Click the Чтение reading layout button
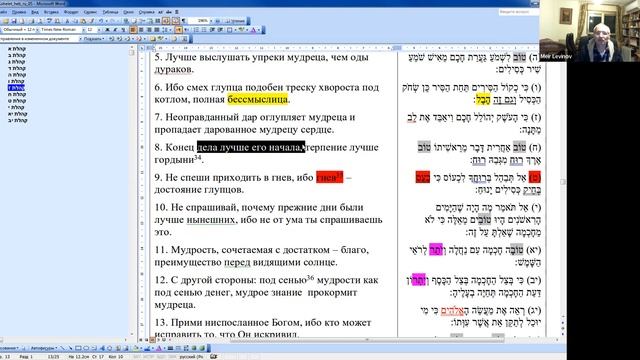The image size is (640, 360). tap(236, 21)
